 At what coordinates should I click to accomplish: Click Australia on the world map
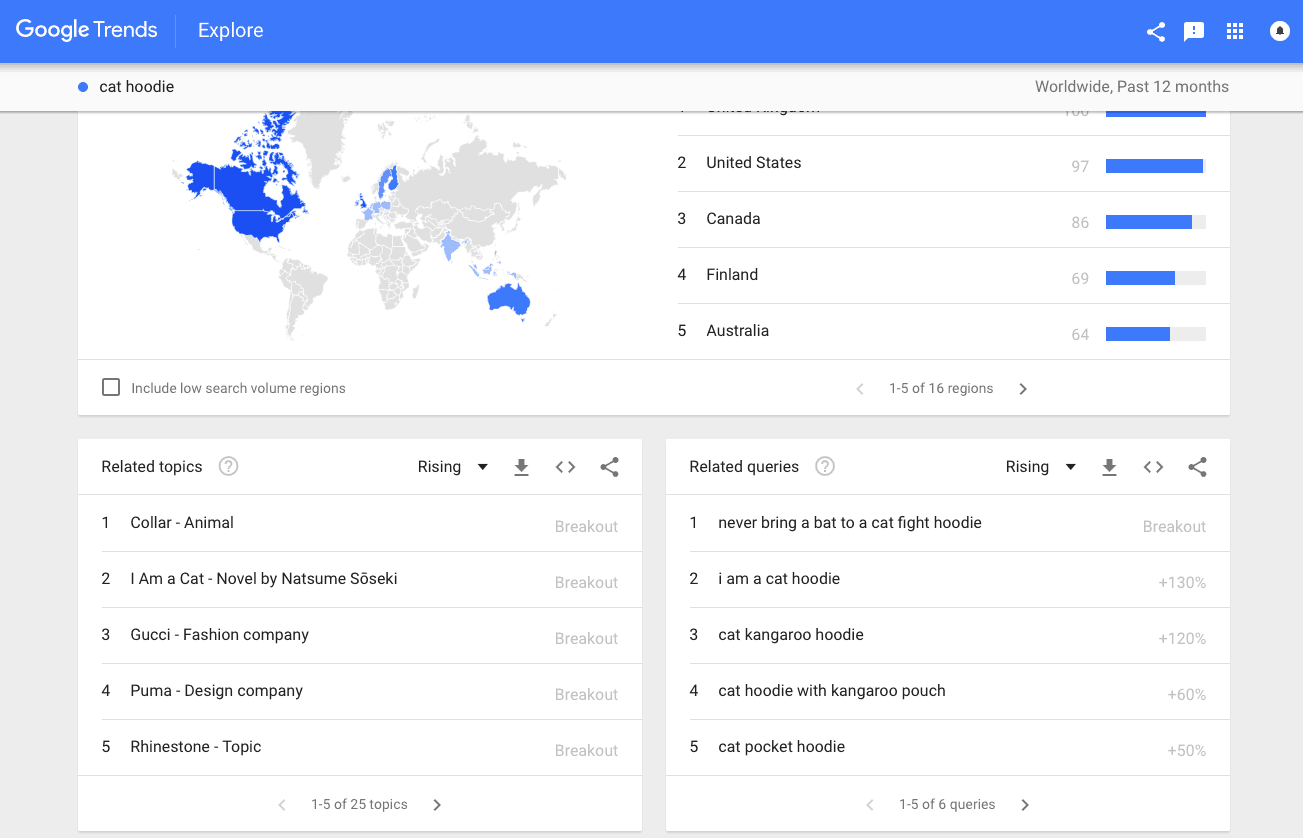(x=507, y=300)
